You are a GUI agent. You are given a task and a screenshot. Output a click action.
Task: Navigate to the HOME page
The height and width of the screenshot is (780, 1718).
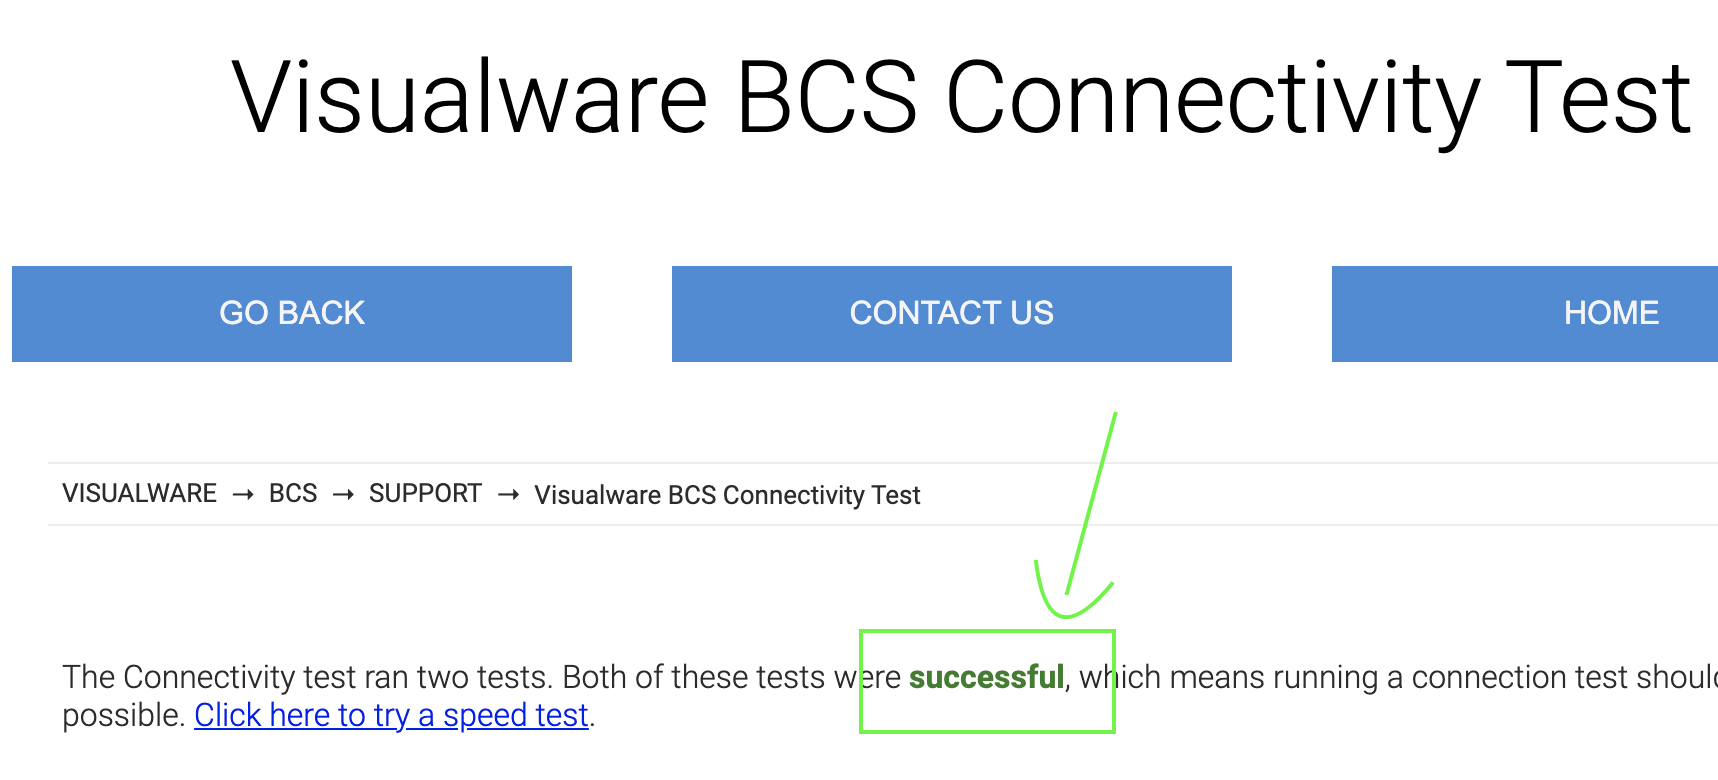(1610, 313)
